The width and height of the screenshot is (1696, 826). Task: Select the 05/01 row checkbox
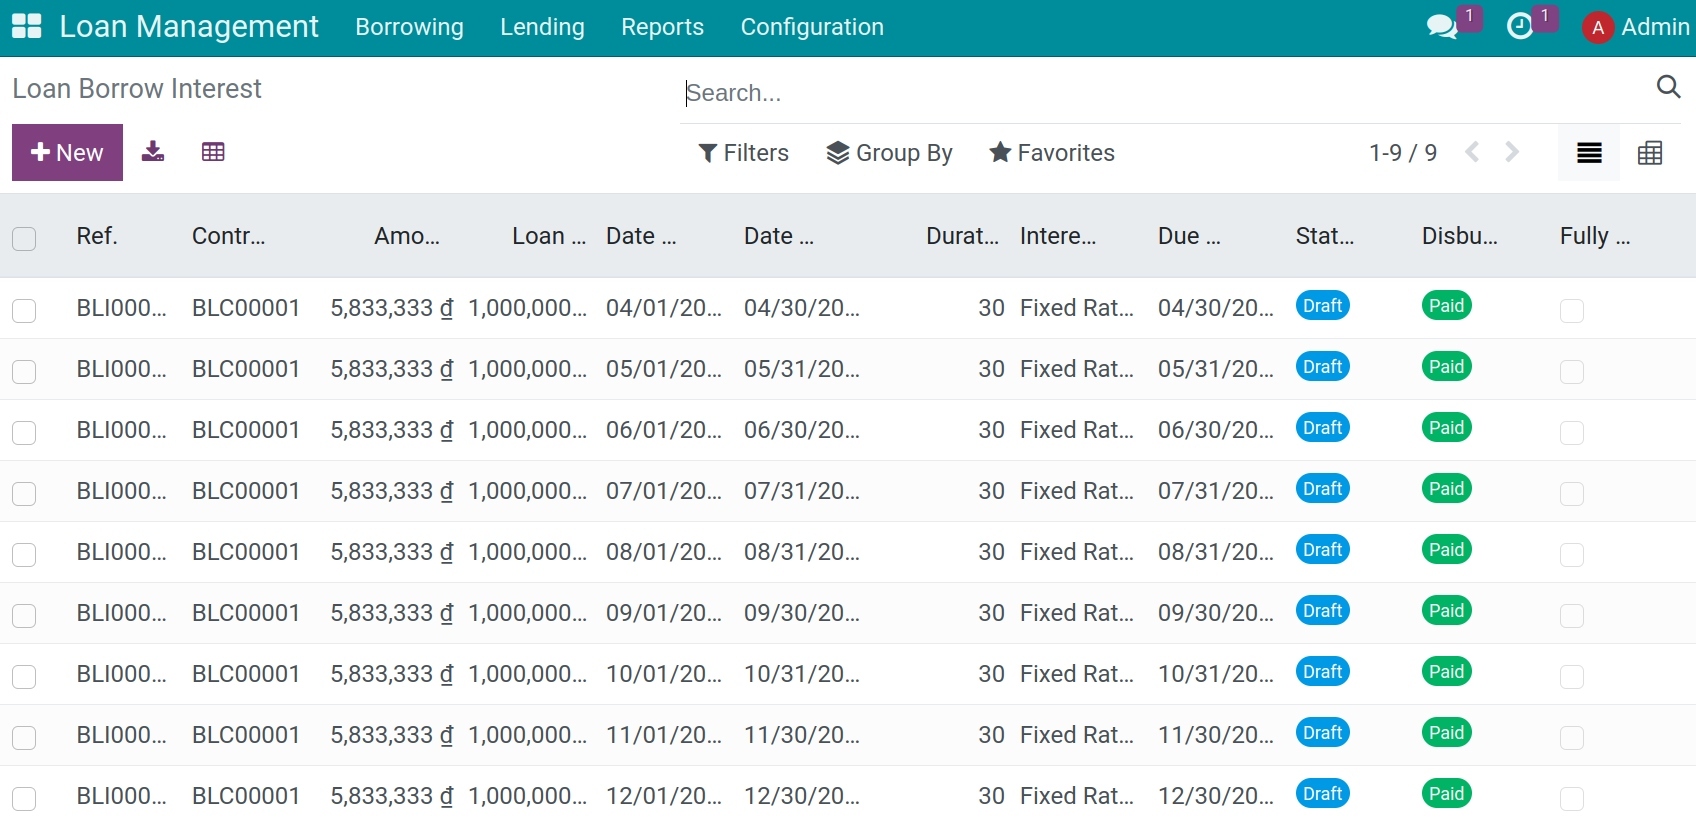click(24, 372)
